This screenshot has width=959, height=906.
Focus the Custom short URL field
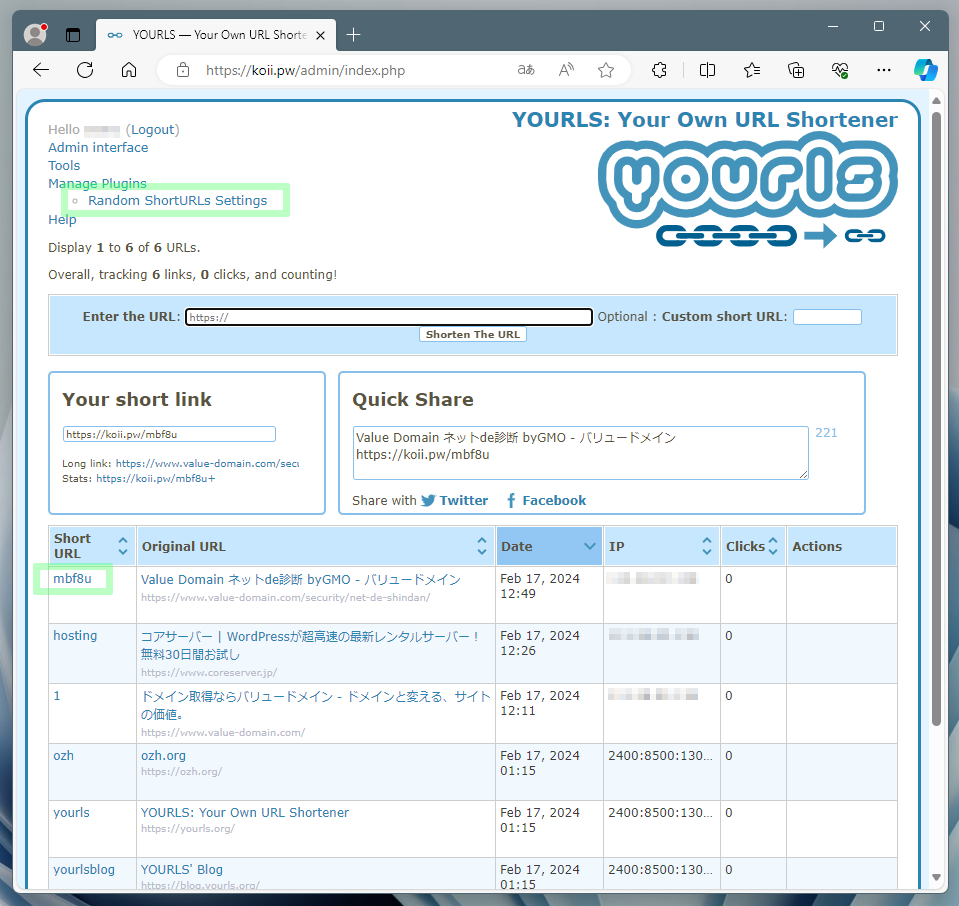[x=828, y=317]
